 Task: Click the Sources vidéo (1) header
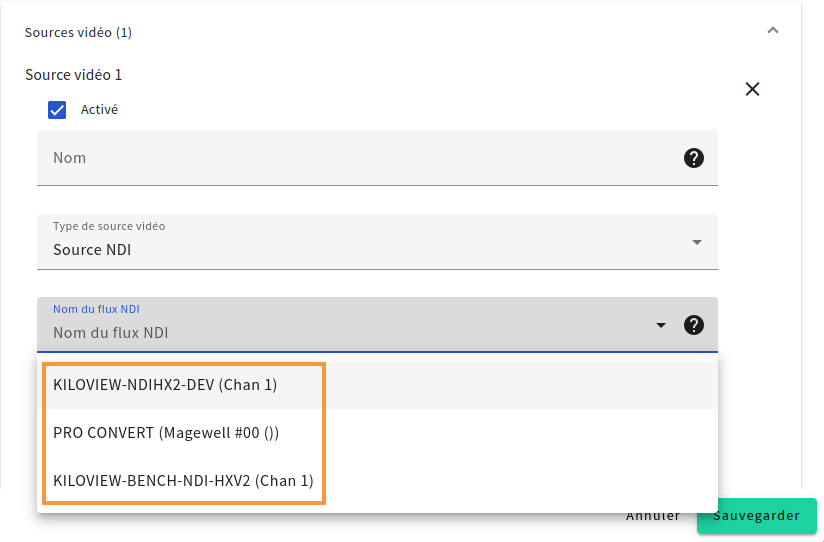tap(78, 32)
